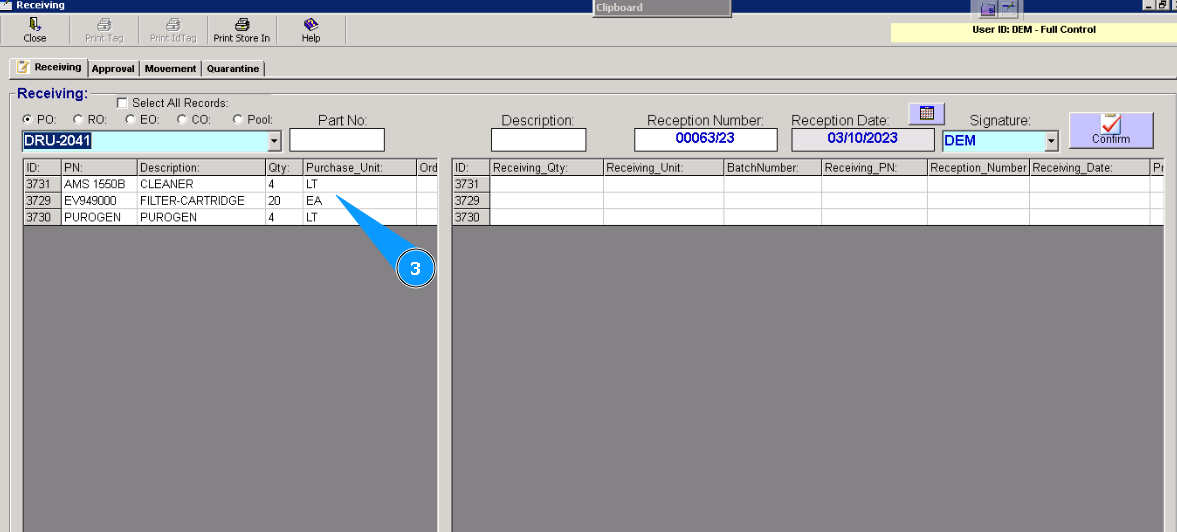
Task: Select row ID 3731 in left table
Action: [42, 184]
